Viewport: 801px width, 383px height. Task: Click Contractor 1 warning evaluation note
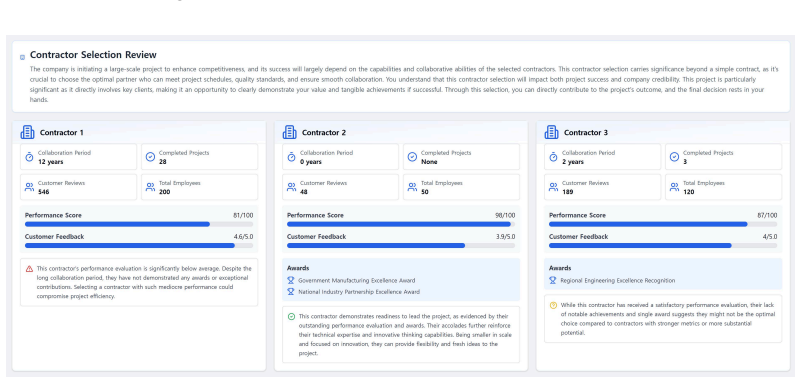pyautogui.click(x=139, y=282)
